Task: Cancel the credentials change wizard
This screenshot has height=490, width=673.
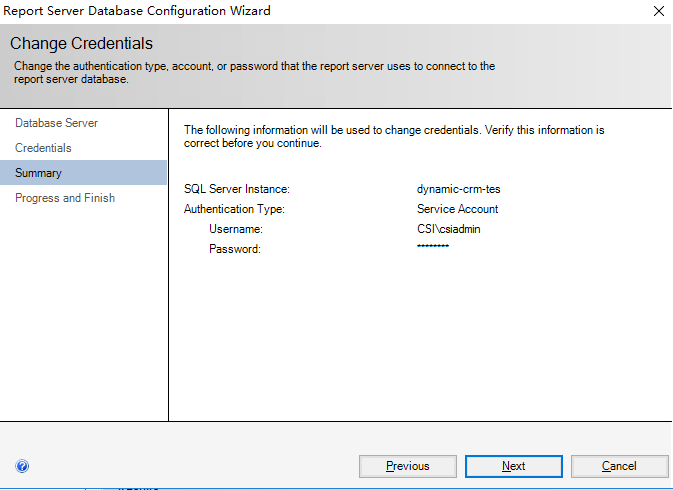Action: [x=619, y=466]
